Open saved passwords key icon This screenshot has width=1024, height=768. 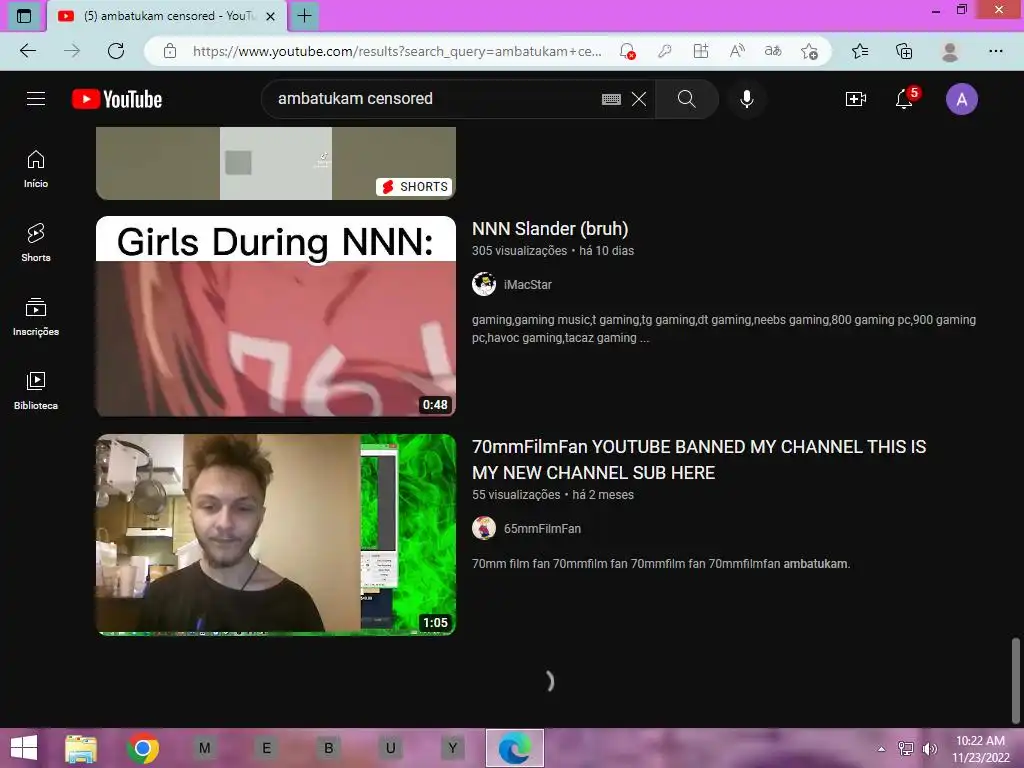tap(664, 51)
